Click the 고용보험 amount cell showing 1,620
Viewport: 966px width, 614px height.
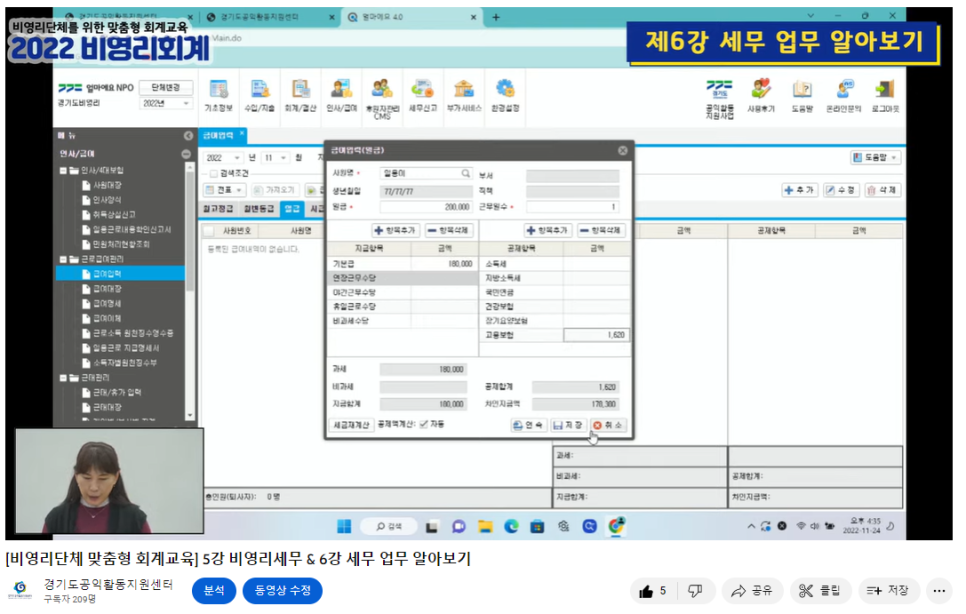click(x=596, y=335)
